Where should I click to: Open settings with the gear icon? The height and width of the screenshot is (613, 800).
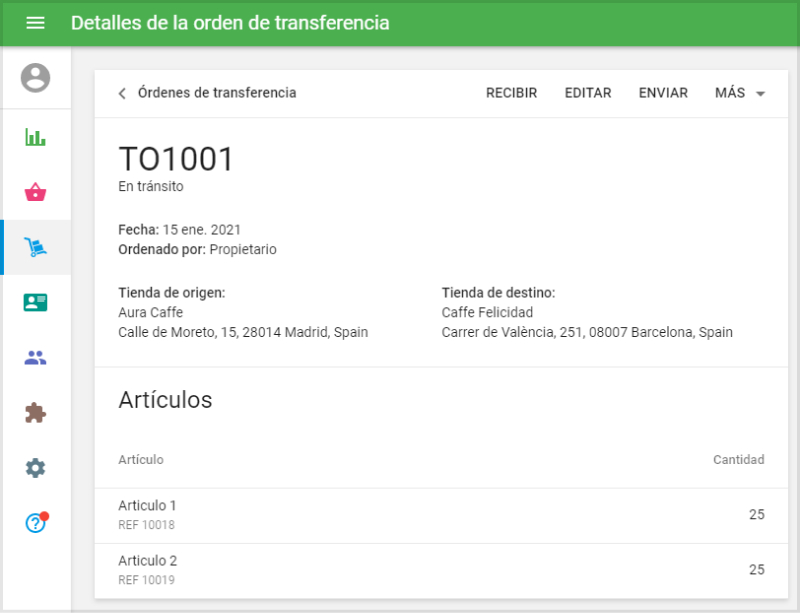[x=35, y=466]
